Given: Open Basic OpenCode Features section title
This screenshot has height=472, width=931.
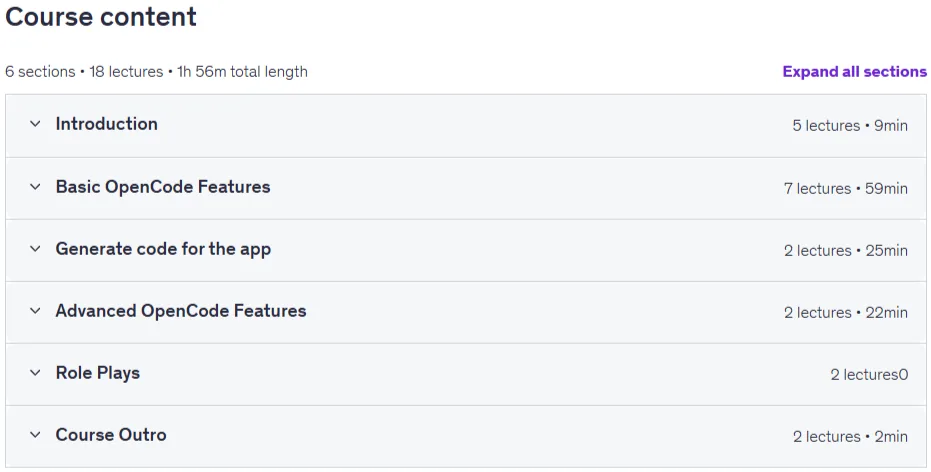Looking at the screenshot, I should pos(163,187).
